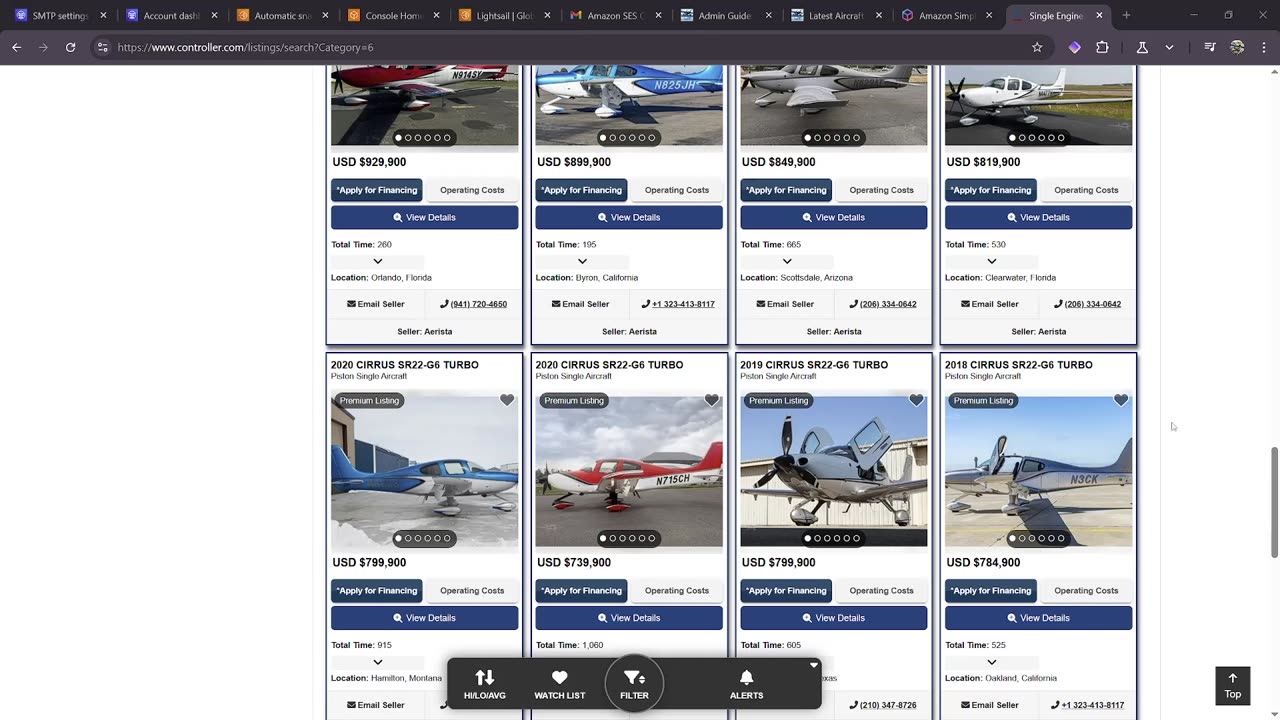Open 2019 Cirrus SR22-G6 Turbo title

point(814,365)
